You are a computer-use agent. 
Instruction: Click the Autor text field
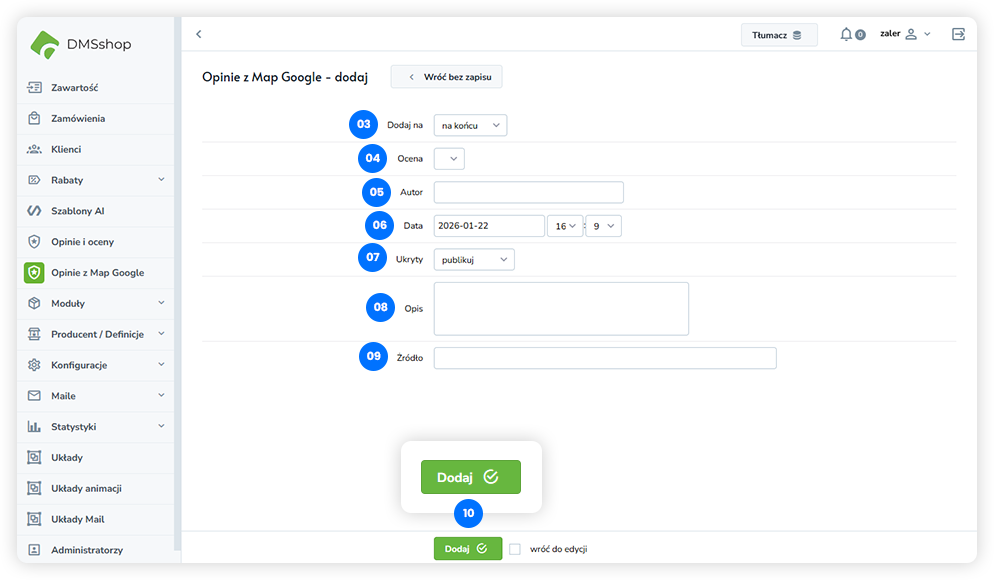[x=528, y=192]
